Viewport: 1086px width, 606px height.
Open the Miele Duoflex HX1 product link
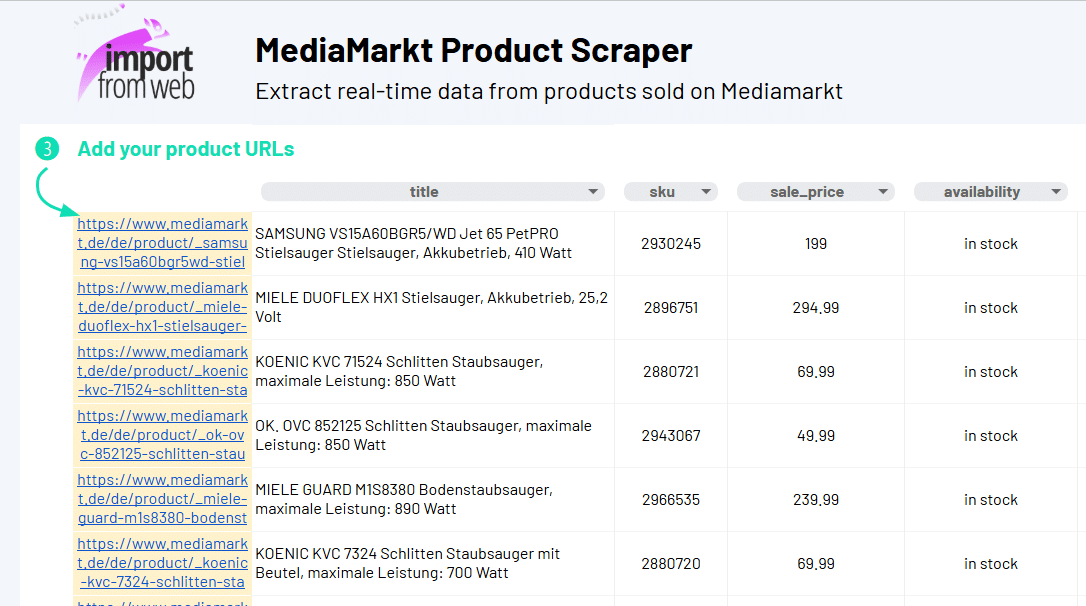162,308
